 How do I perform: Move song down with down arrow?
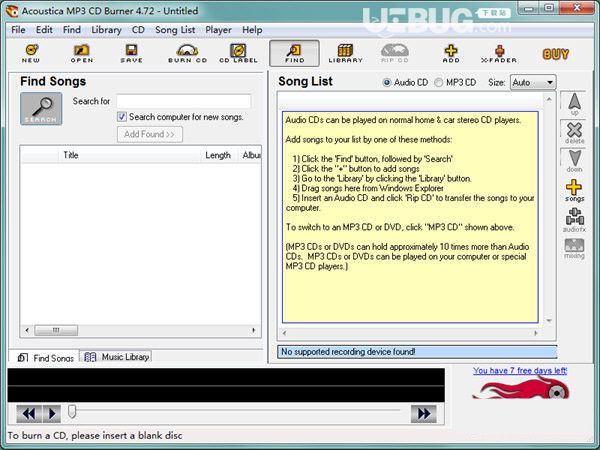coord(574,161)
